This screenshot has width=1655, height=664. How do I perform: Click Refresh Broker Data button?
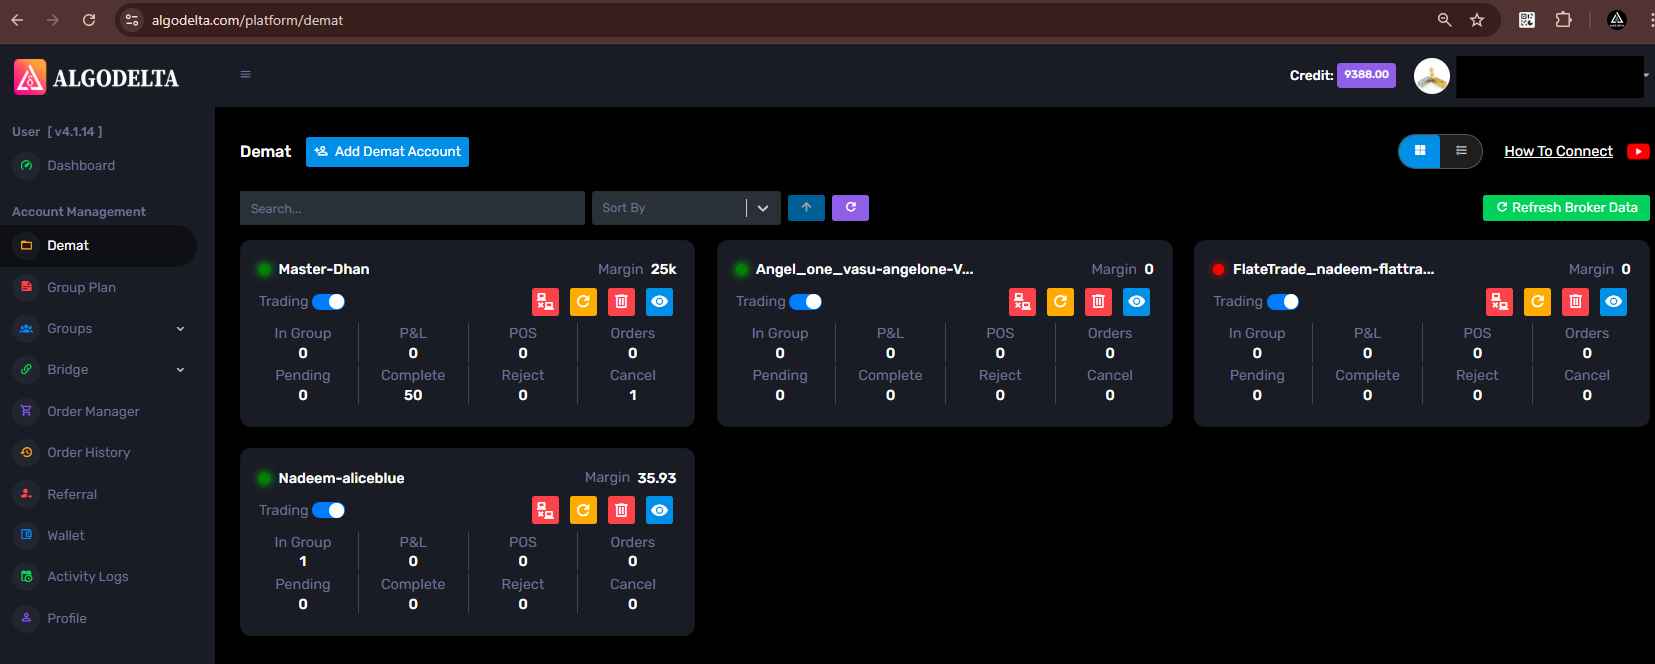tap(1566, 208)
